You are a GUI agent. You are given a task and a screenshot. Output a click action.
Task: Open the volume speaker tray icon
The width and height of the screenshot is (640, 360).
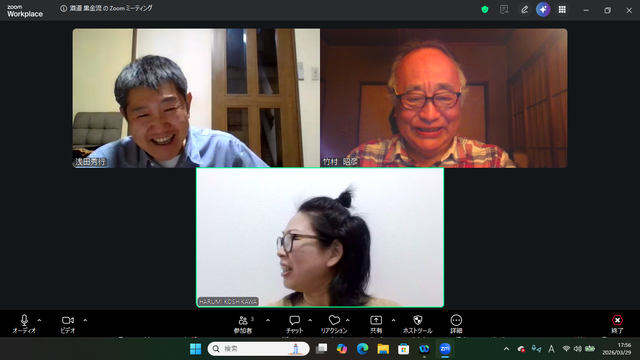click(x=578, y=349)
